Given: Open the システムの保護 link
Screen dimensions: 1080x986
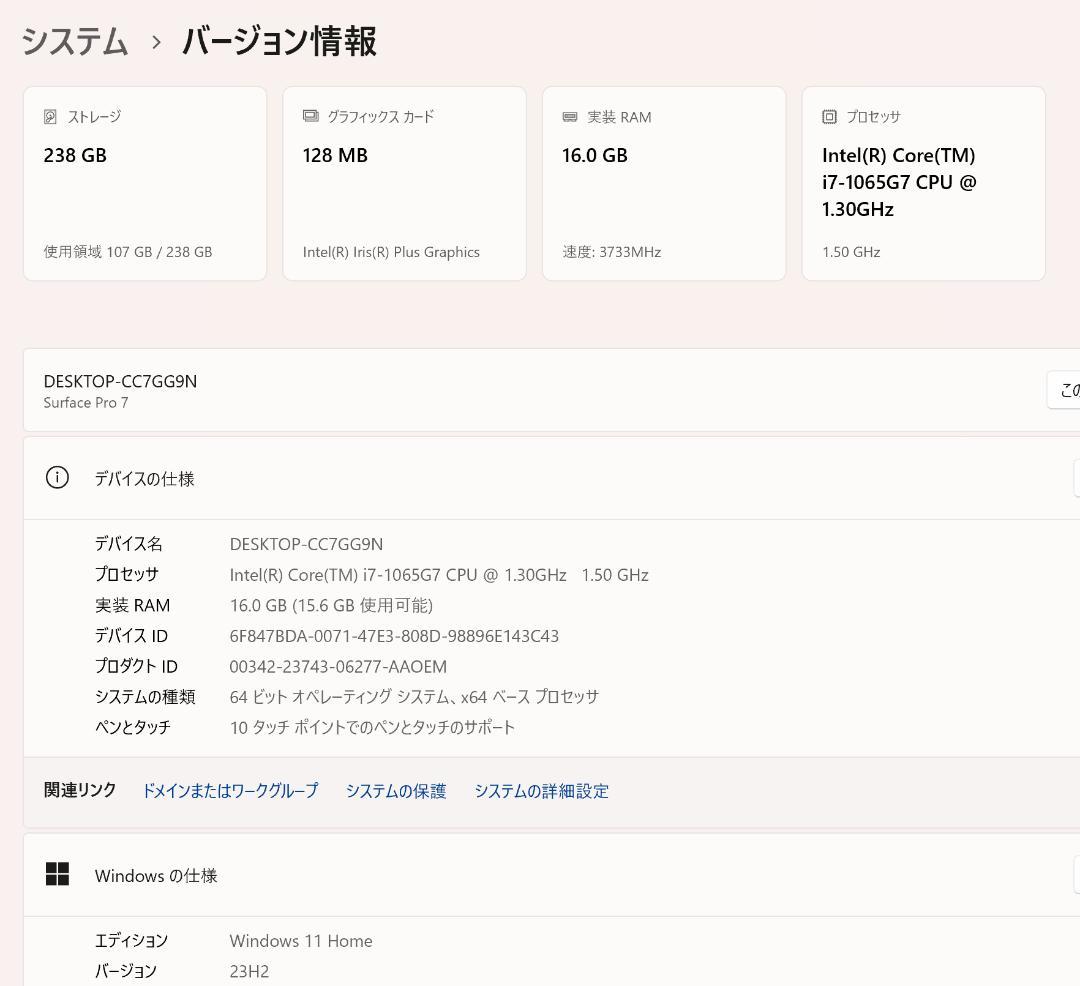Looking at the screenshot, I should [x=396, y=790].
